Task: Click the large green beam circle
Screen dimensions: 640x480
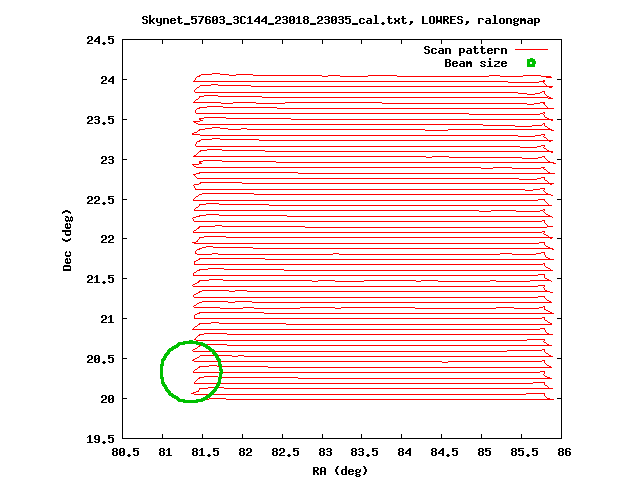Action: click(x=191, y=371)
